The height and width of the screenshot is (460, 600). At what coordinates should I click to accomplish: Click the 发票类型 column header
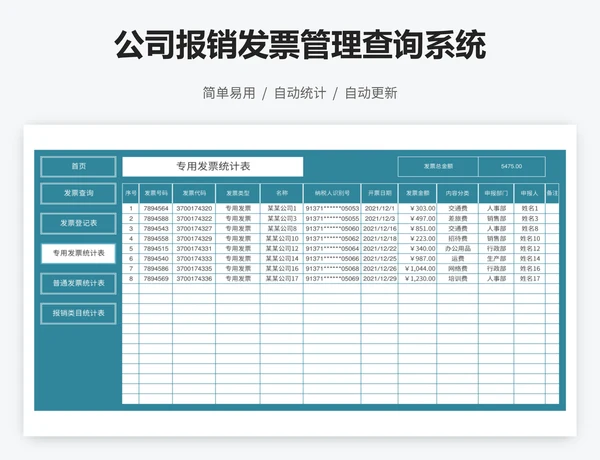coord(238,193)
